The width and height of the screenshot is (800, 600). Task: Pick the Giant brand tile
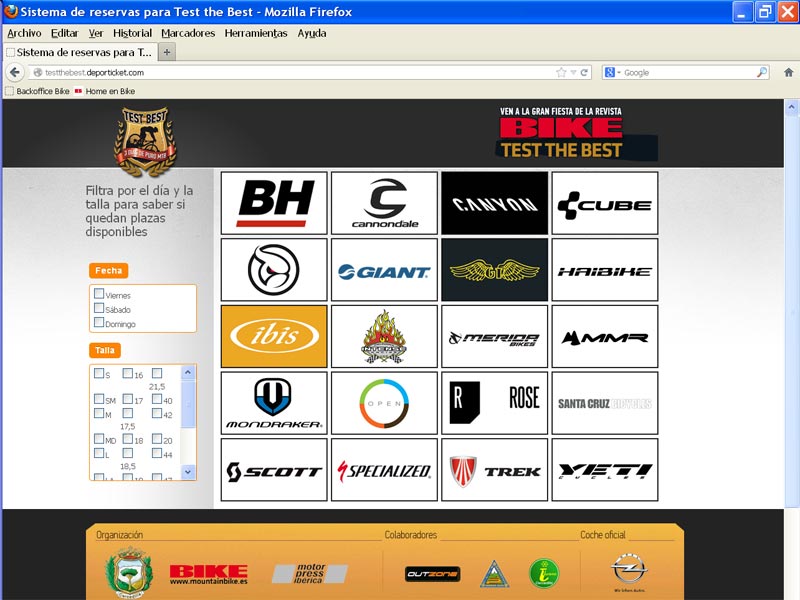coord(384,270)
